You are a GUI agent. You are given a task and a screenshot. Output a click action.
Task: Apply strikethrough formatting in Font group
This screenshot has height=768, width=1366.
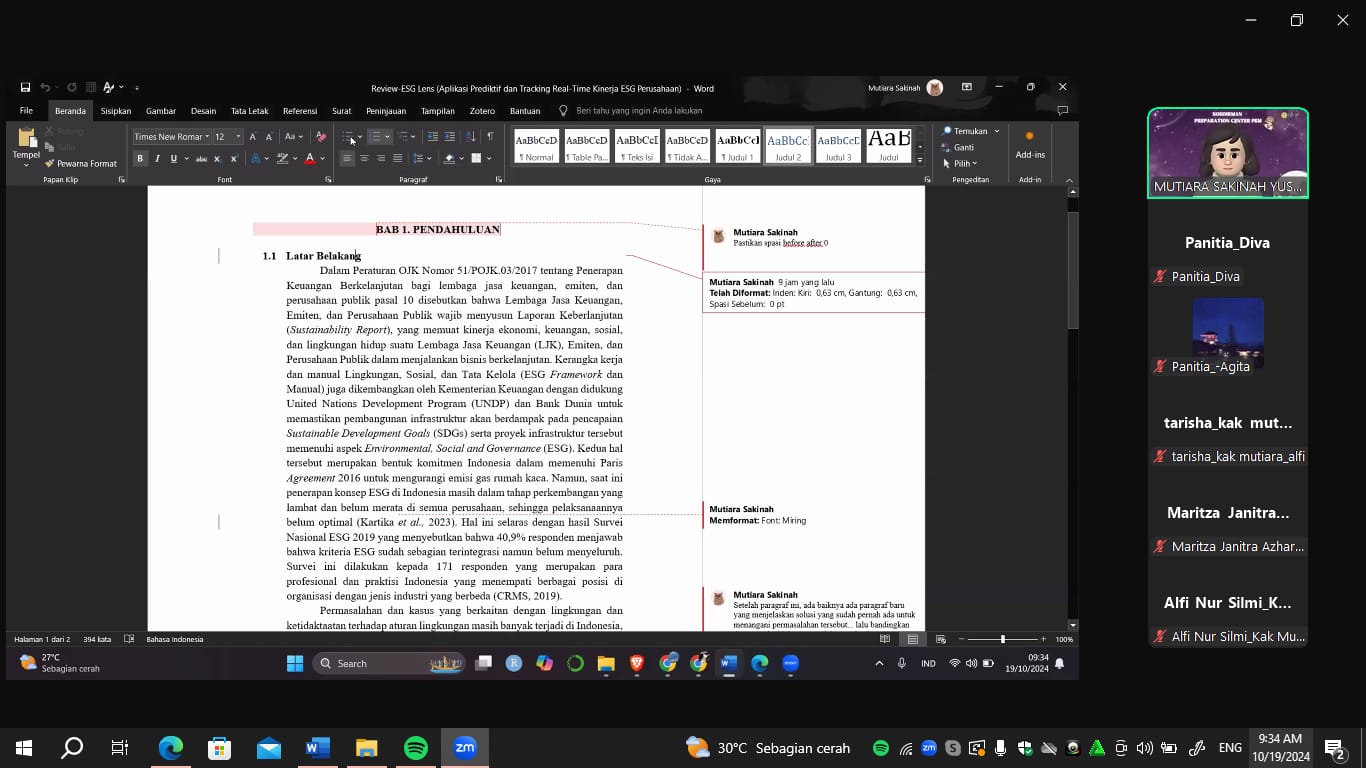202,159
